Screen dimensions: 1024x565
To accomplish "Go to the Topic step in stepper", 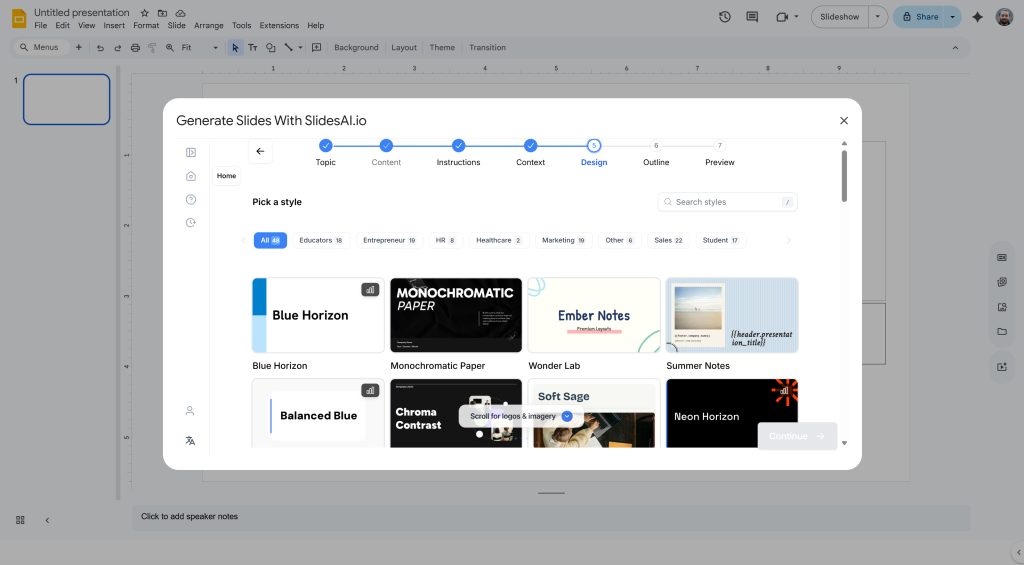I will (x=326, y=146).
